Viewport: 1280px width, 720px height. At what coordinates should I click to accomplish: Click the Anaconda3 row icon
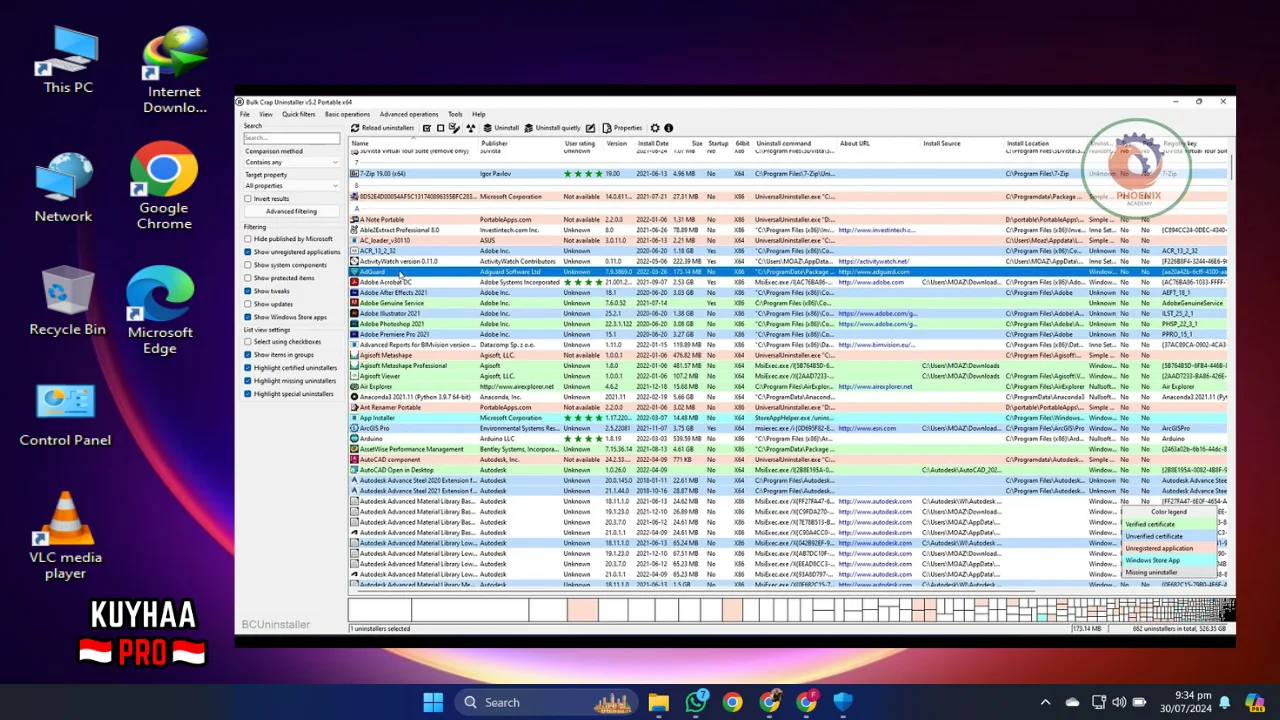tap(354, 397)
